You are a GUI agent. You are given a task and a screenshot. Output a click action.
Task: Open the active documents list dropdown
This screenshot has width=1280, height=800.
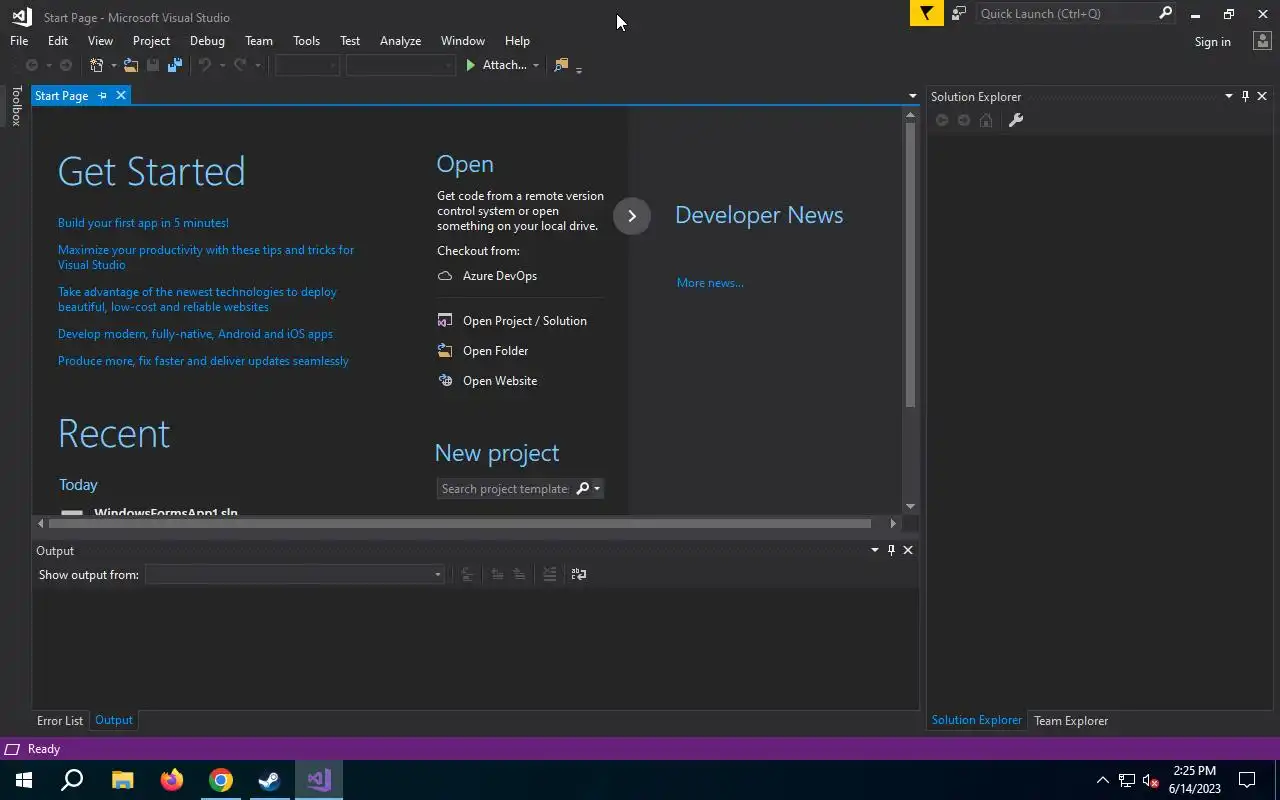coord(912,96)
